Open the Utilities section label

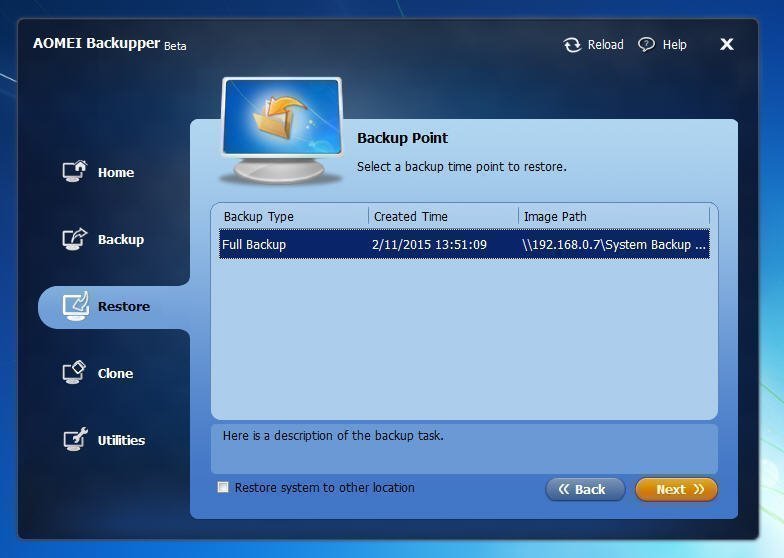tap(122, 440)
